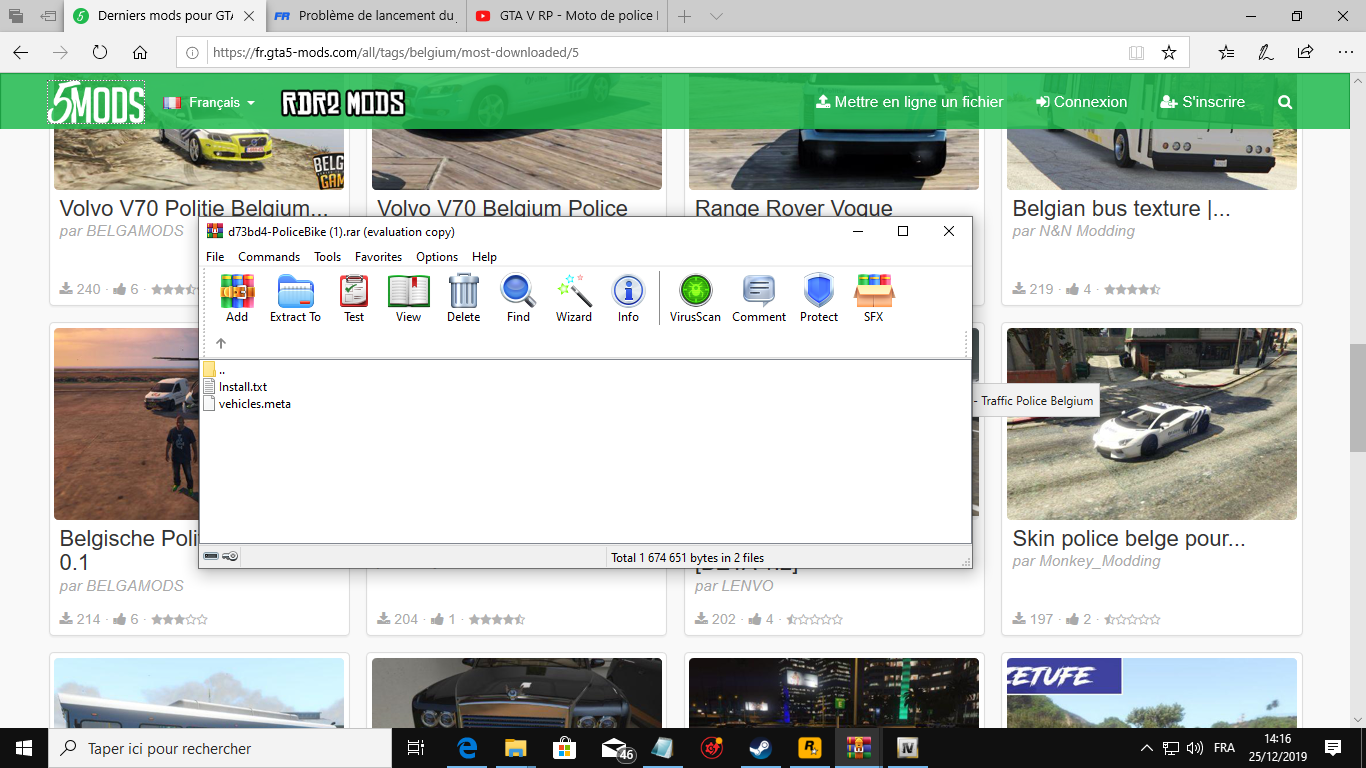Open the volume control in system tray
Image resolution: width=1366 pixels, height=768 pixels.
pos(1195,748)
